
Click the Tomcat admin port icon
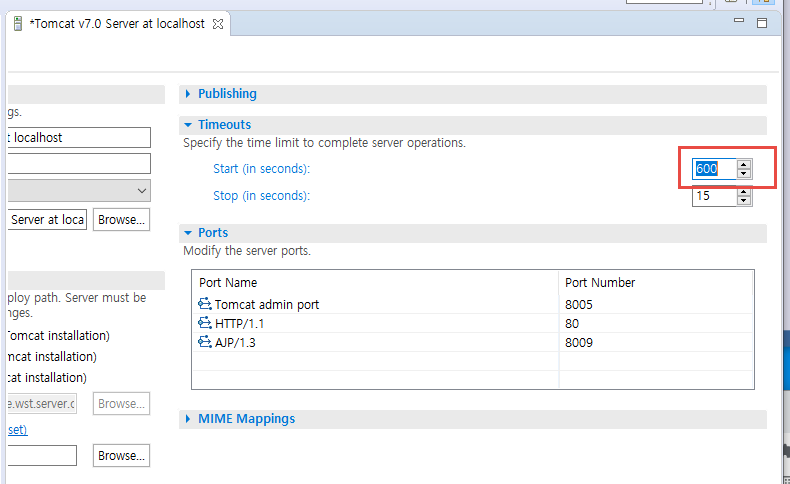point(205,304)
